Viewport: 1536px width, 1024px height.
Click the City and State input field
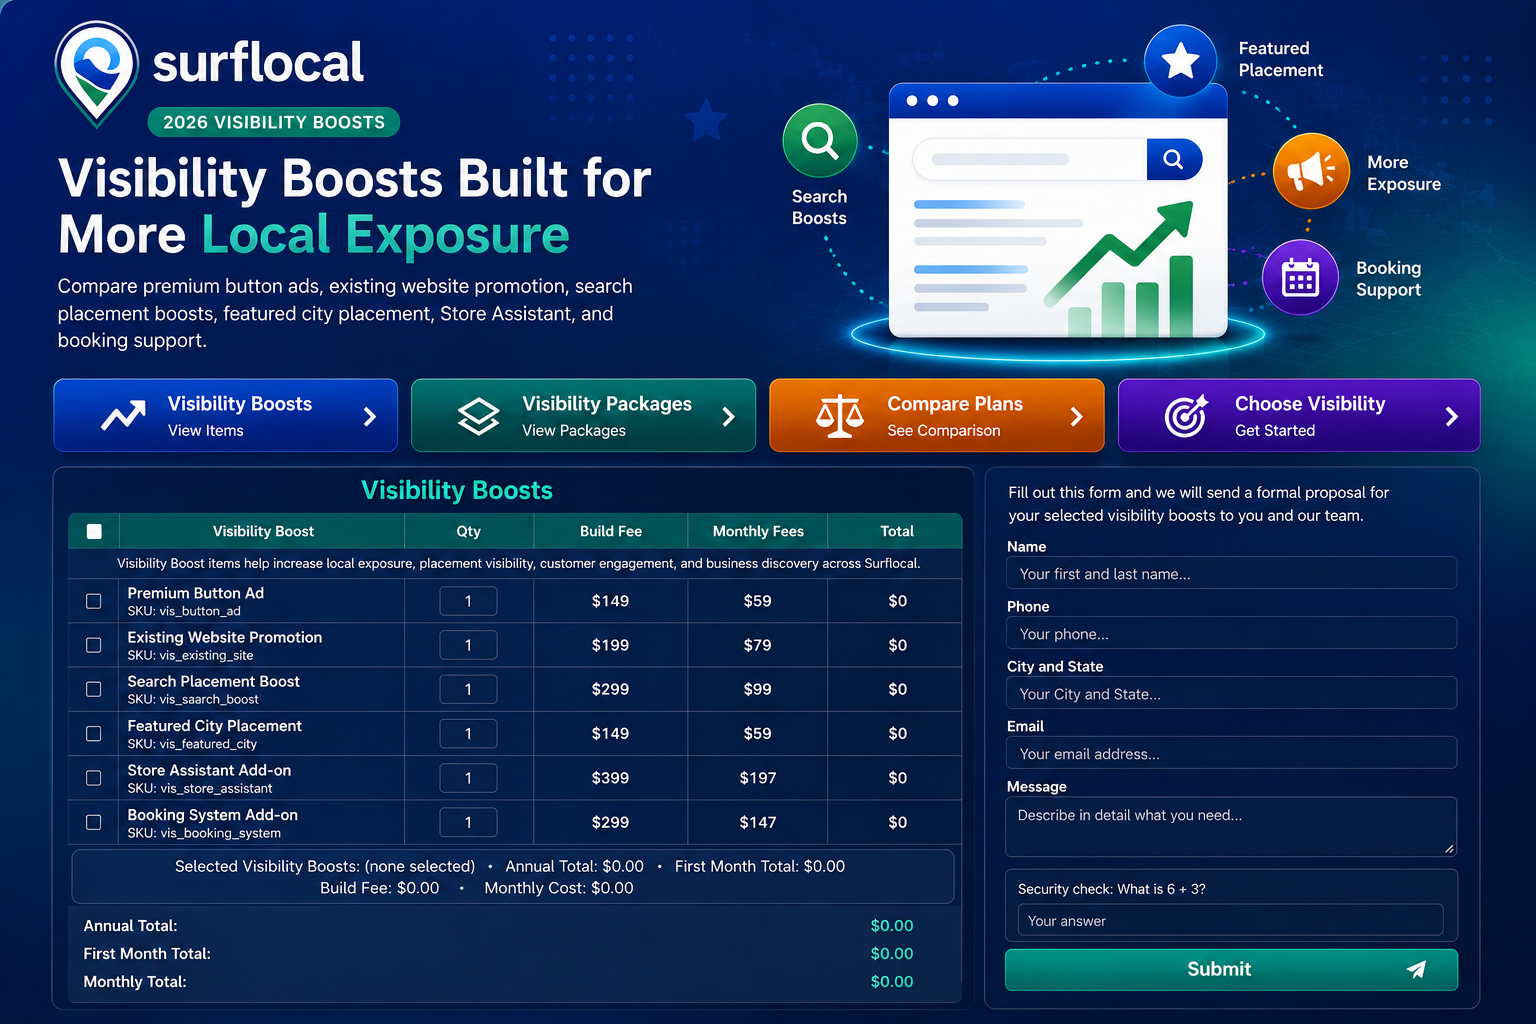tap(1231, 693)
